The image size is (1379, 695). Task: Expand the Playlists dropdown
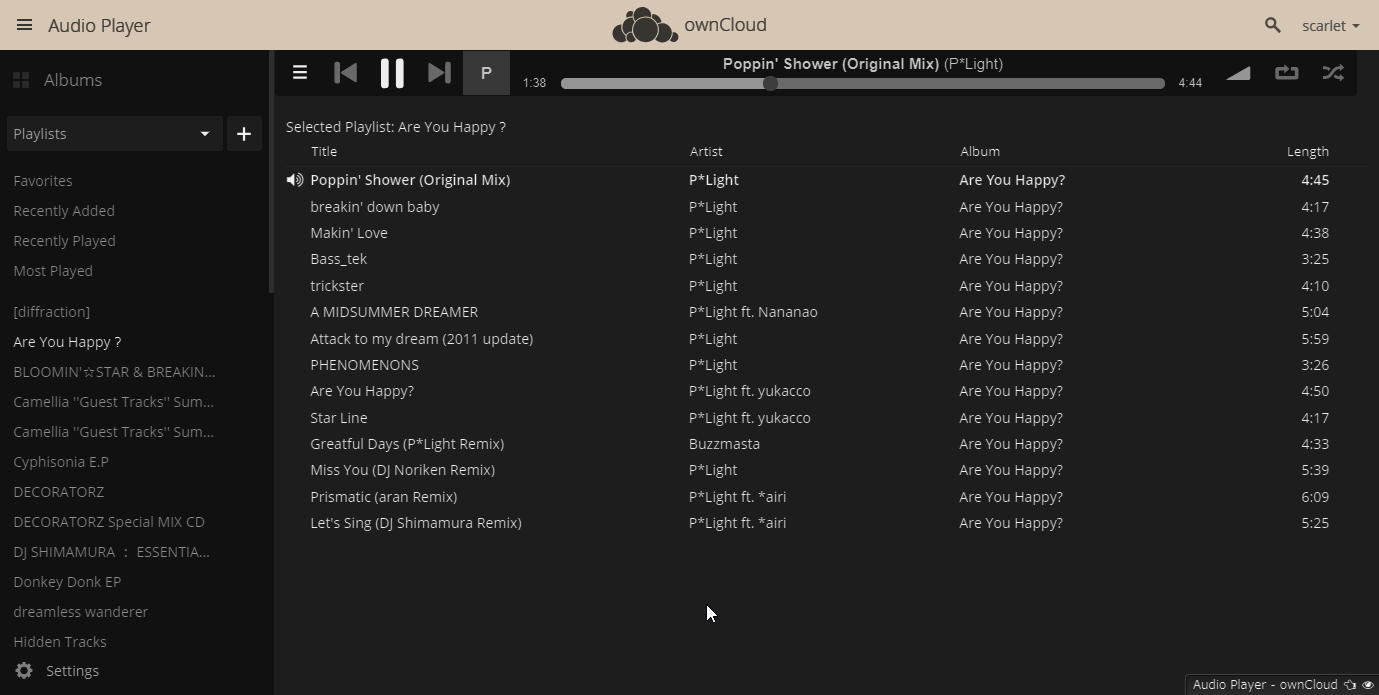click(112, 134)
